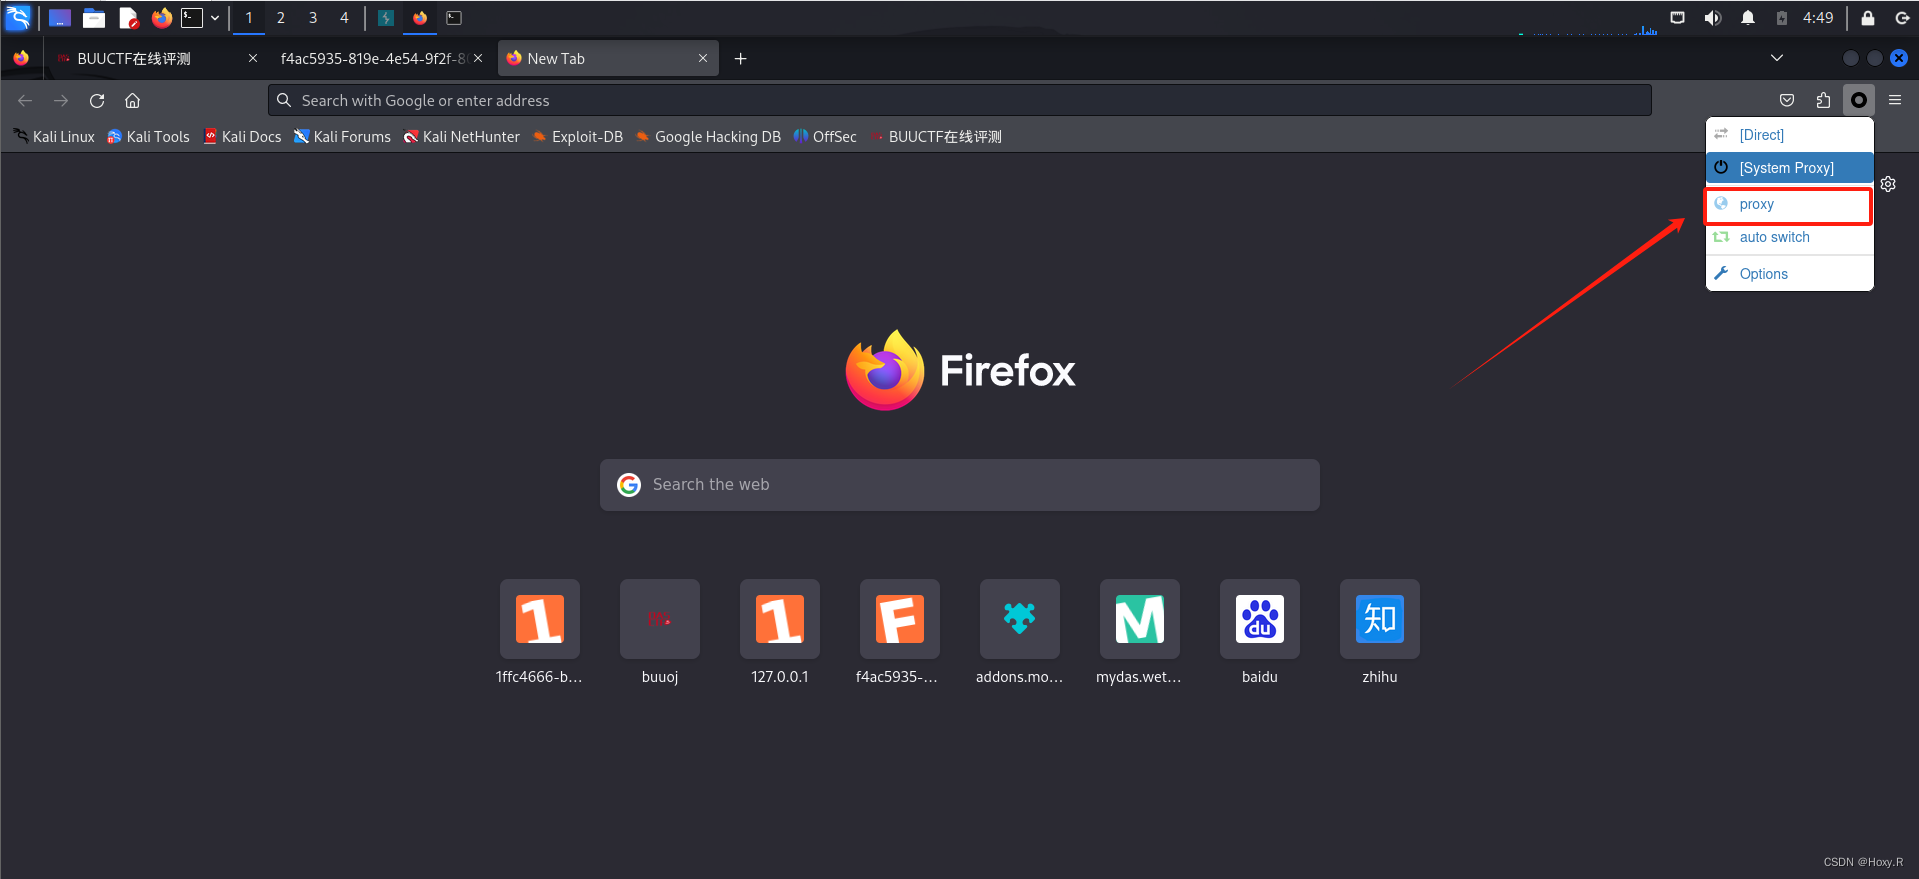This screenshot has width=1919, height=879.
Task: Click the new tab page settings gear
Action: tap(1888, 184)
